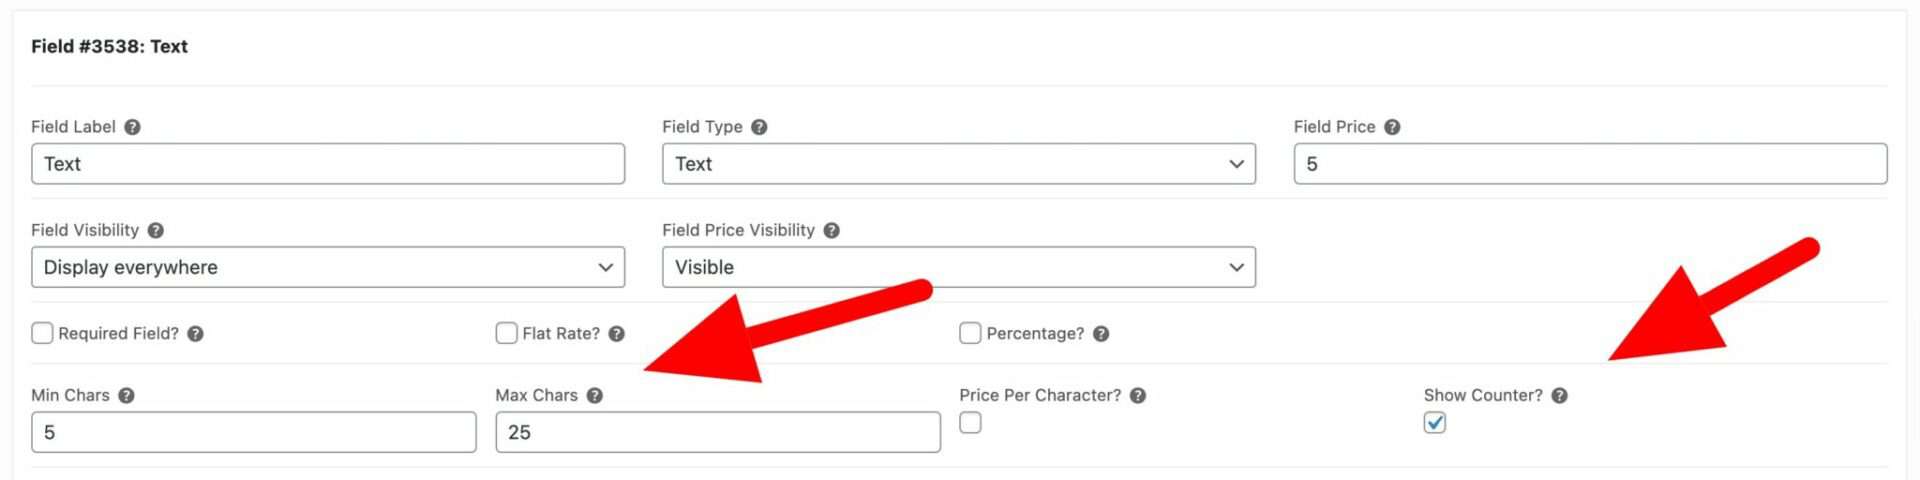Open the Field Price Visibility dropdown
This screenshot has width=1920, height=480.
tap(959, 267)
